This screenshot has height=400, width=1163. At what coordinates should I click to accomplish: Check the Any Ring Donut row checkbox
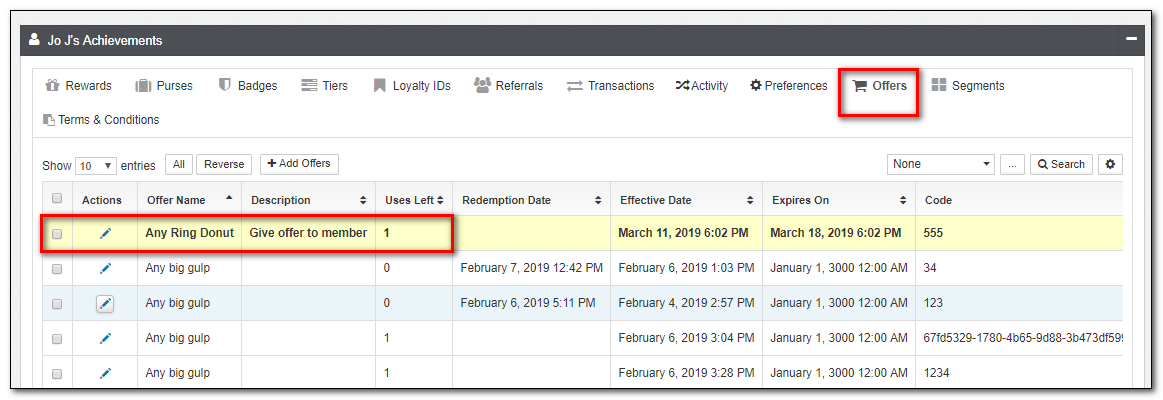point(57,234)
